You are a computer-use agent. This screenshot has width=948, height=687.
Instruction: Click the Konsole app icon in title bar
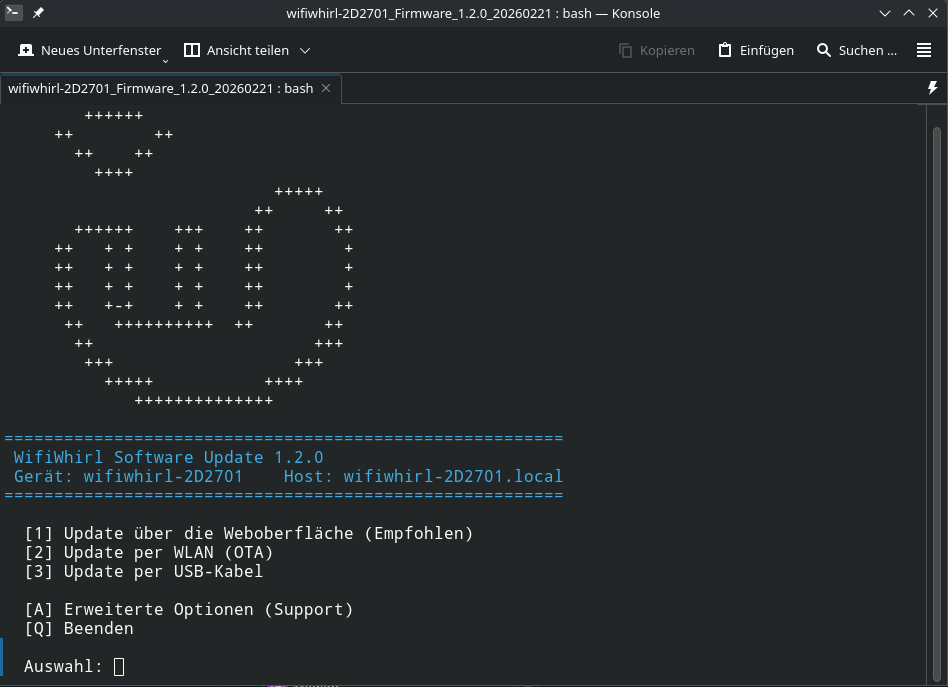pyautogui.click(x=14, y=14)
